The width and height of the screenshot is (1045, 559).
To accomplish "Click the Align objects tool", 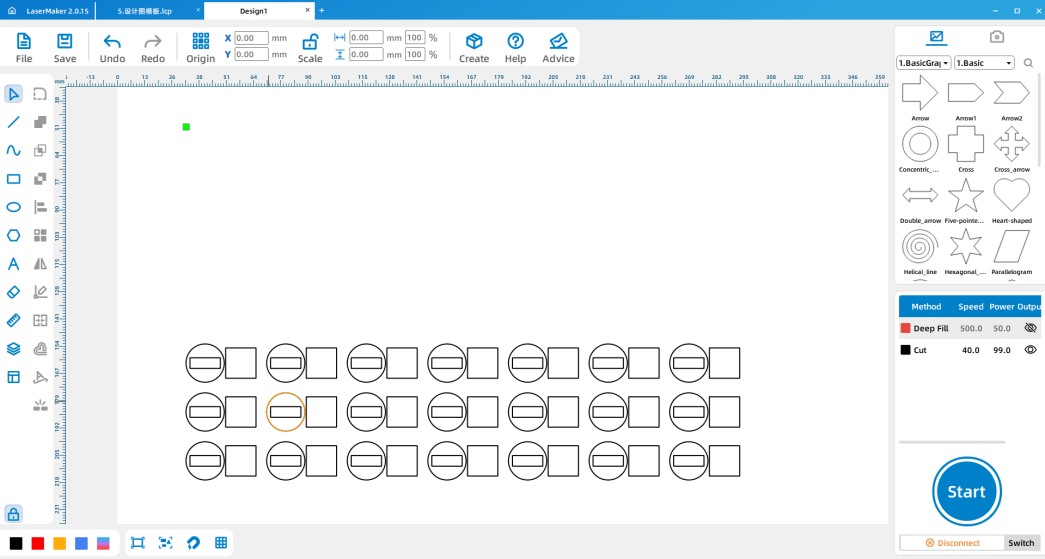I will tap(40, 207).
